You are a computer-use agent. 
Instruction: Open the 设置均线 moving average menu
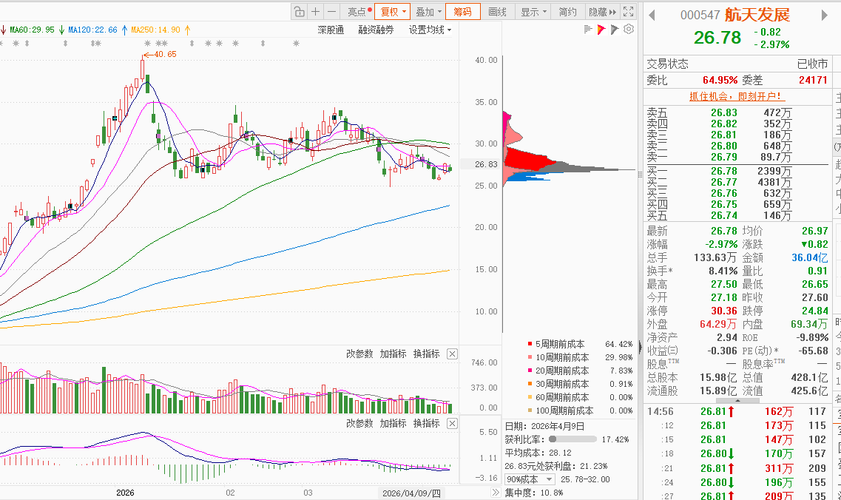430,30
